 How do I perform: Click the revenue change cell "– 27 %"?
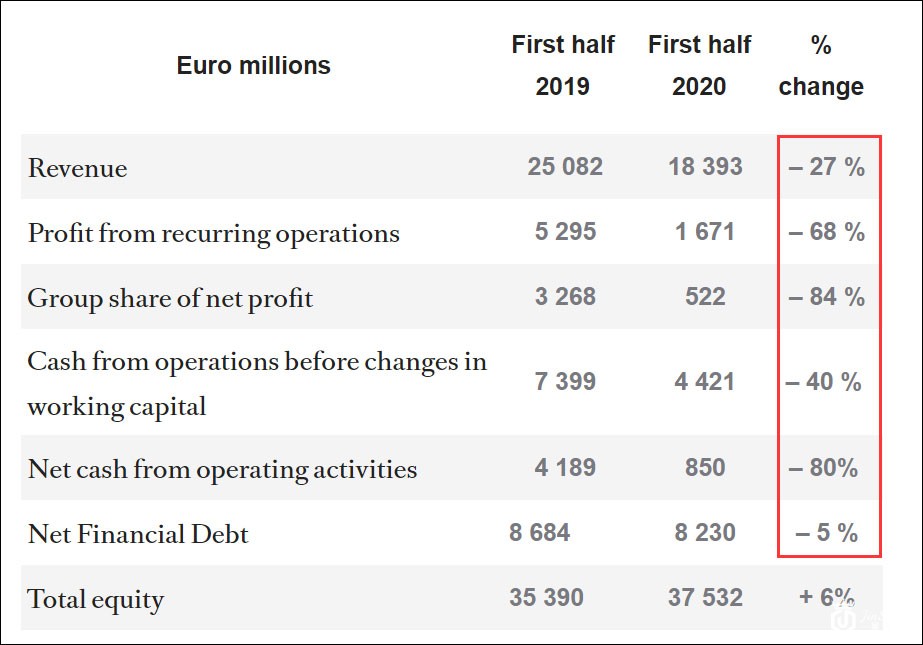tap(826, 167)
